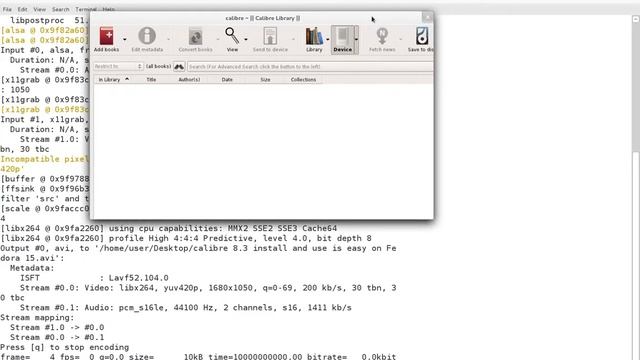The height and width of the screenshot is (360, 640).
Task: Click the Add books icon
Action: pyautogui.click(x=107, y=36)
